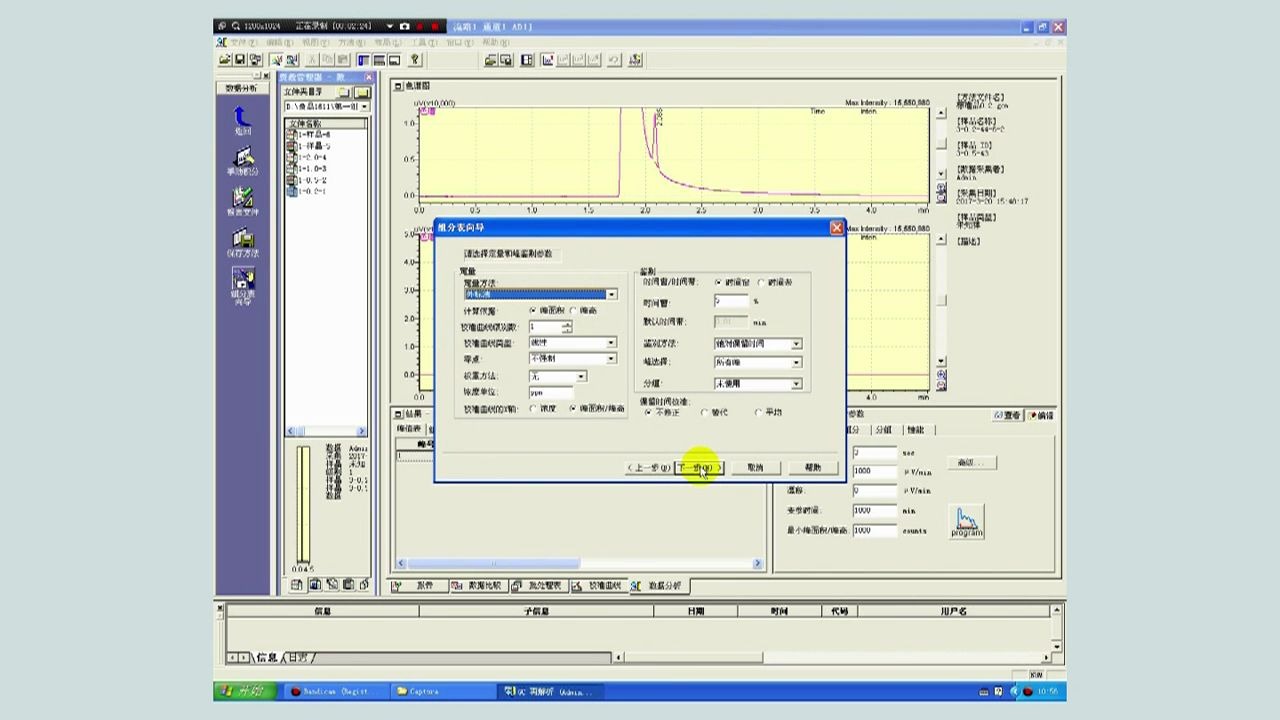Image resolution: width=1280 pixels, height=720 pixels.
Task: Open the 定量方法 dropdown
Action: point(611,294)
